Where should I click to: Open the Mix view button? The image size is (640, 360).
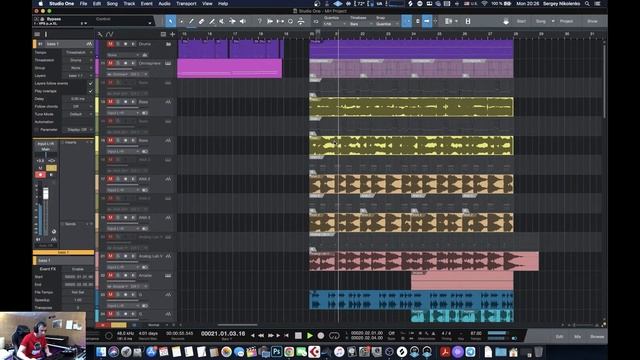[x=577, y=337]
